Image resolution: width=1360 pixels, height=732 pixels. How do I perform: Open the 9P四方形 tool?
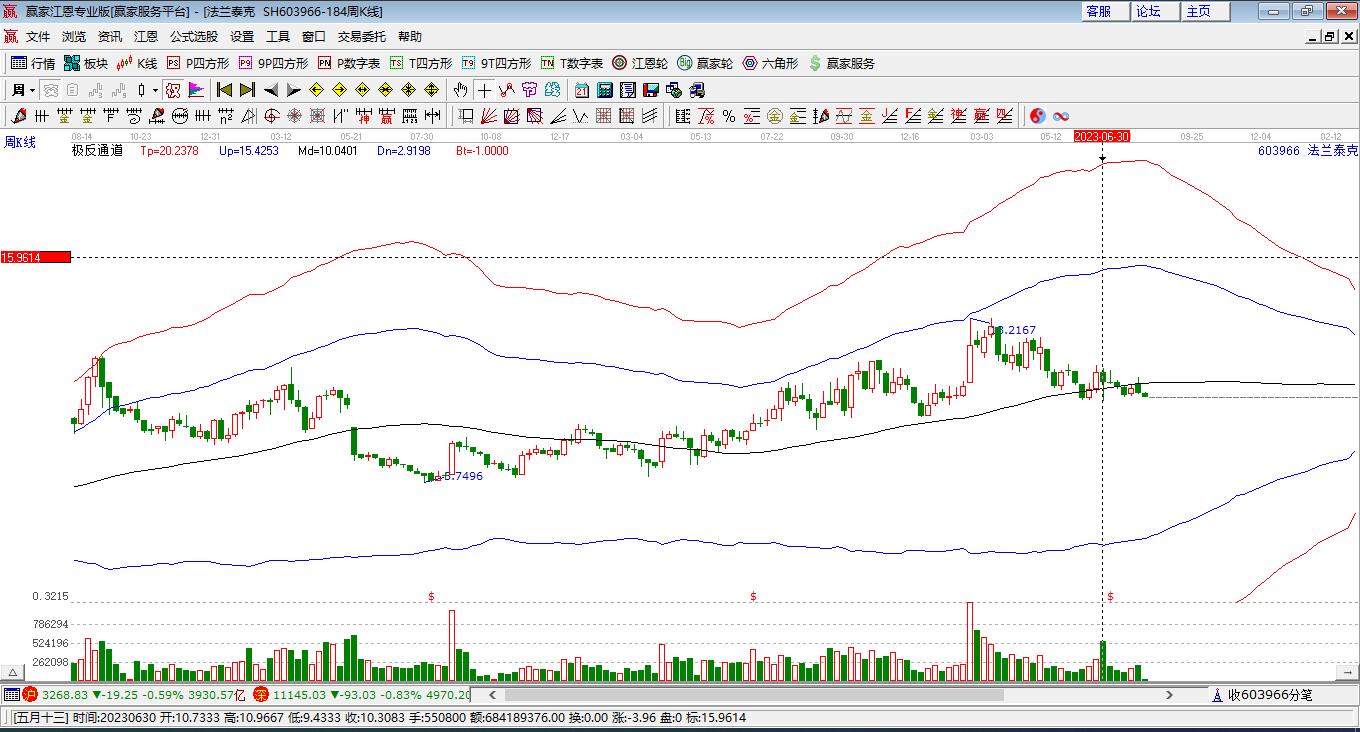273,63
